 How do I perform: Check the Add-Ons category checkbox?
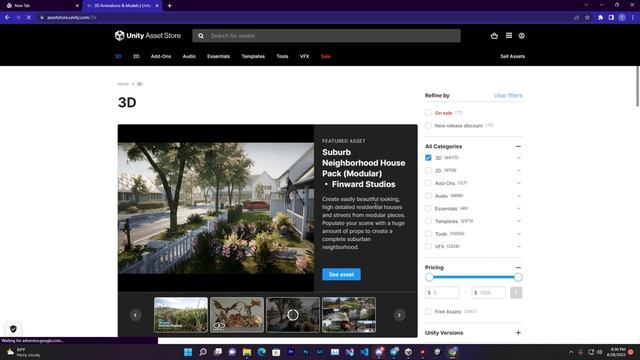(428, 183)
